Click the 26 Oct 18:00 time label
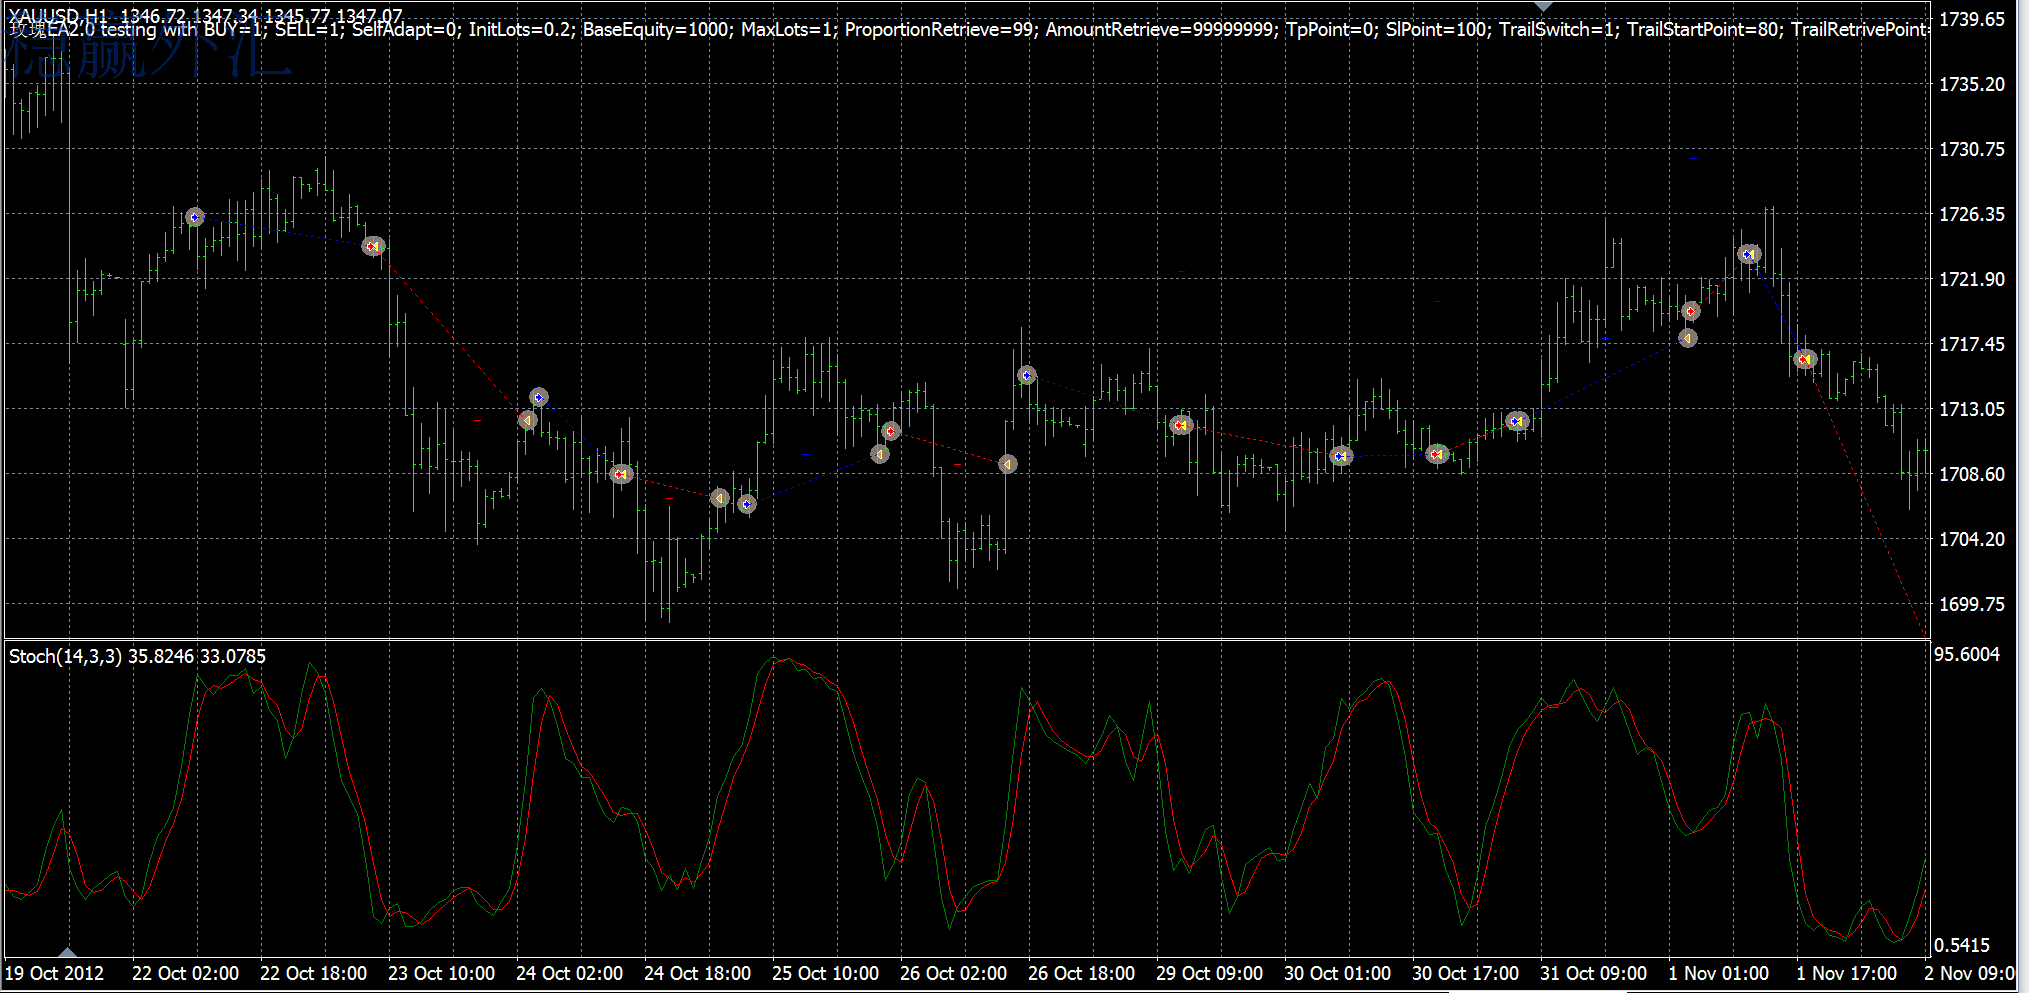Viewport: 2029px width, 993px height. click(1081, 973)
